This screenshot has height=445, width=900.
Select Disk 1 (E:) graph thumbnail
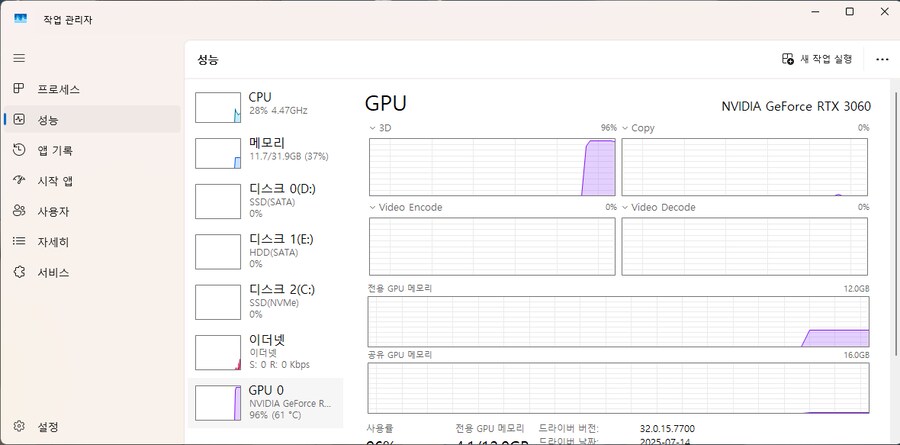[x=218, y=251]
